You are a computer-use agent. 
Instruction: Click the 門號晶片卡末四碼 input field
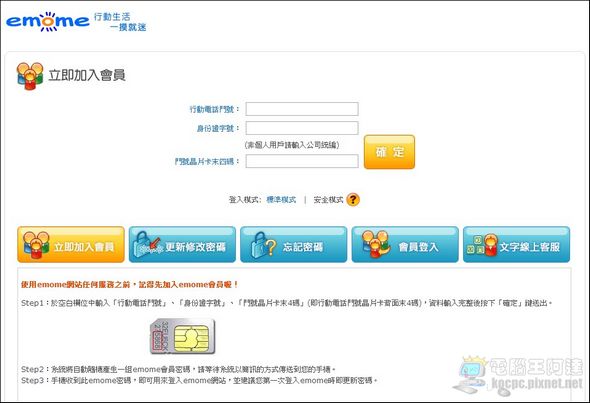click(302, 161)
